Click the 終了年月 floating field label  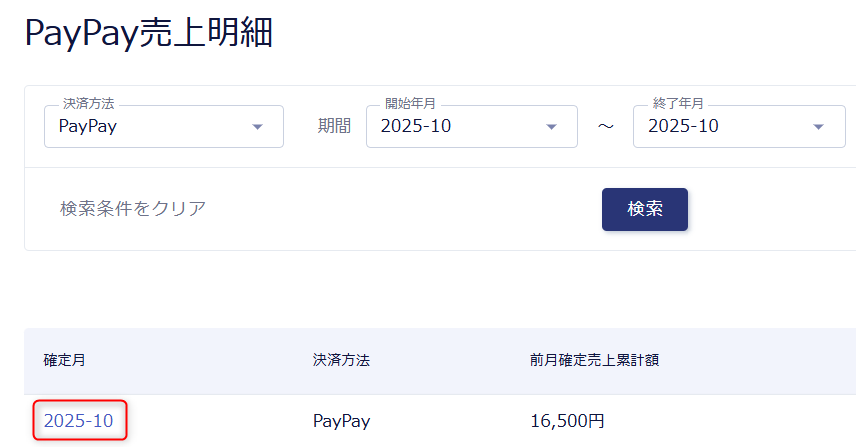pyautogui.click(x=677, y=104)
